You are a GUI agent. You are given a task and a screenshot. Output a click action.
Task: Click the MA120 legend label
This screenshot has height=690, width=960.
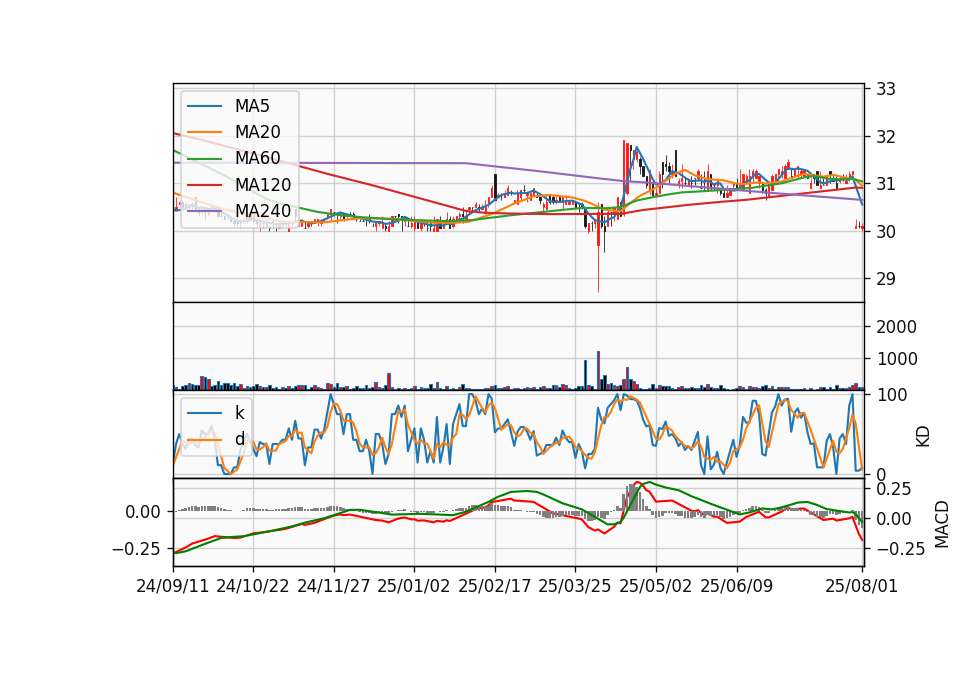(x=263, y=184)
